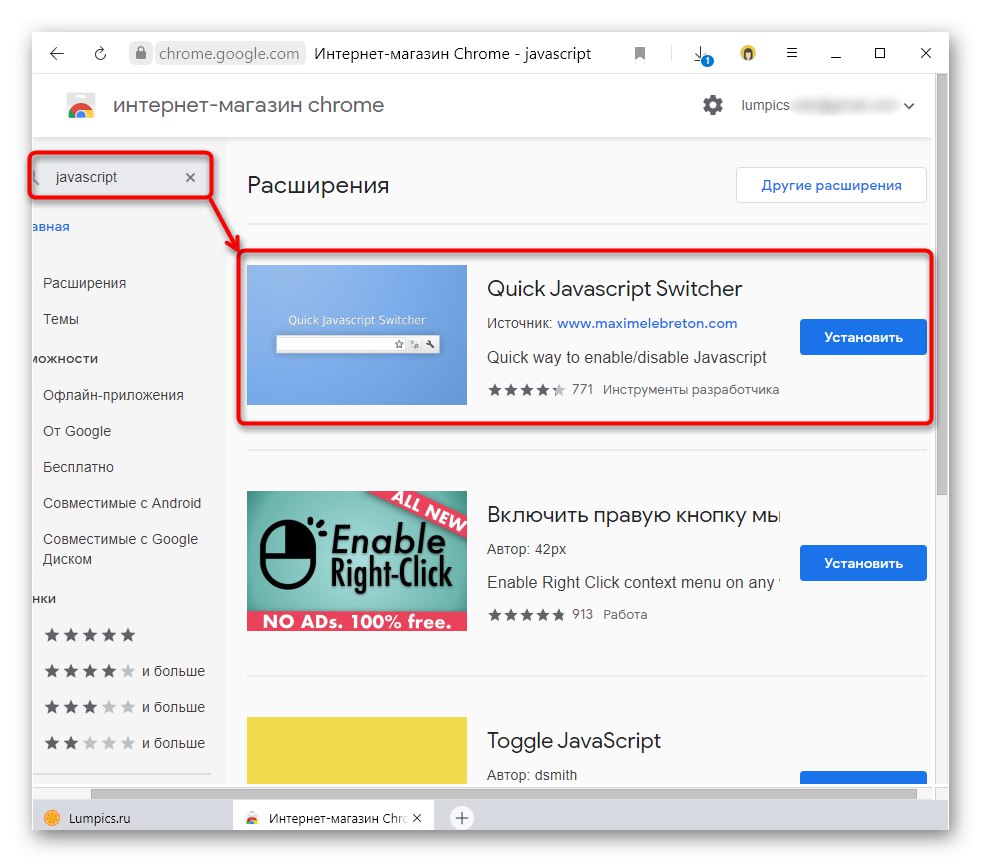Filter by two stars и больше
Image resolution: width=981 pixels, height=862 pixels.
[125, 743]
